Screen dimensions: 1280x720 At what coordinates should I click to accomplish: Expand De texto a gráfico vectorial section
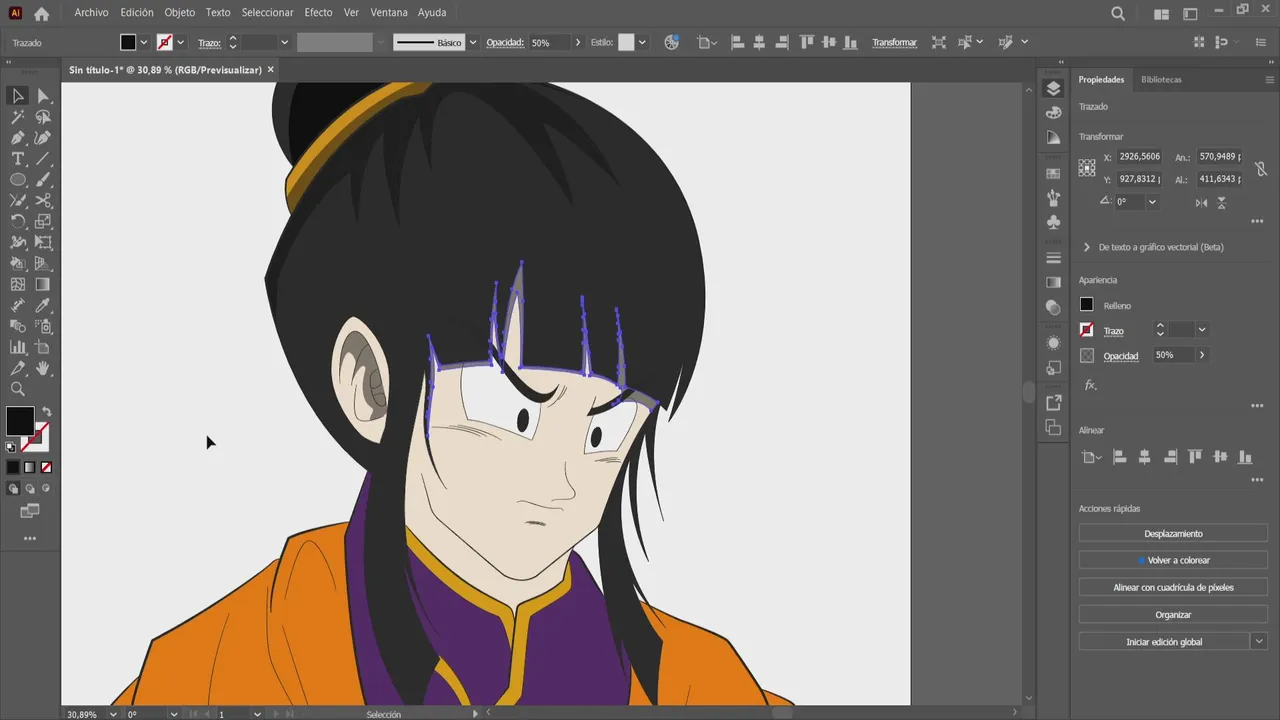pos(1086,247)
